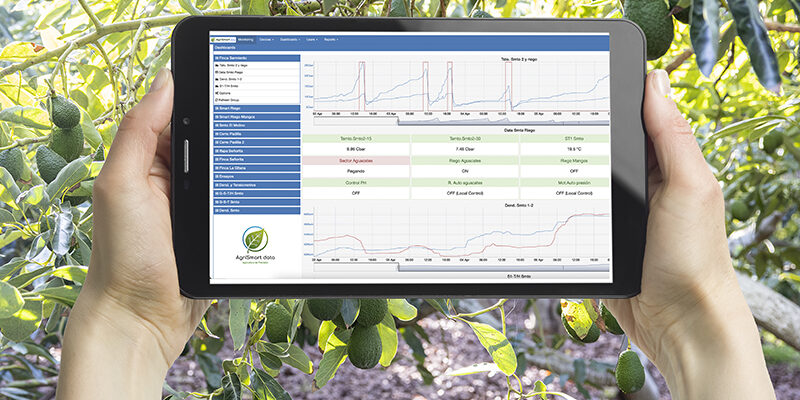Open the Monitoring menu item
Viewport: 800px width, 400px height.
[245, 39]
